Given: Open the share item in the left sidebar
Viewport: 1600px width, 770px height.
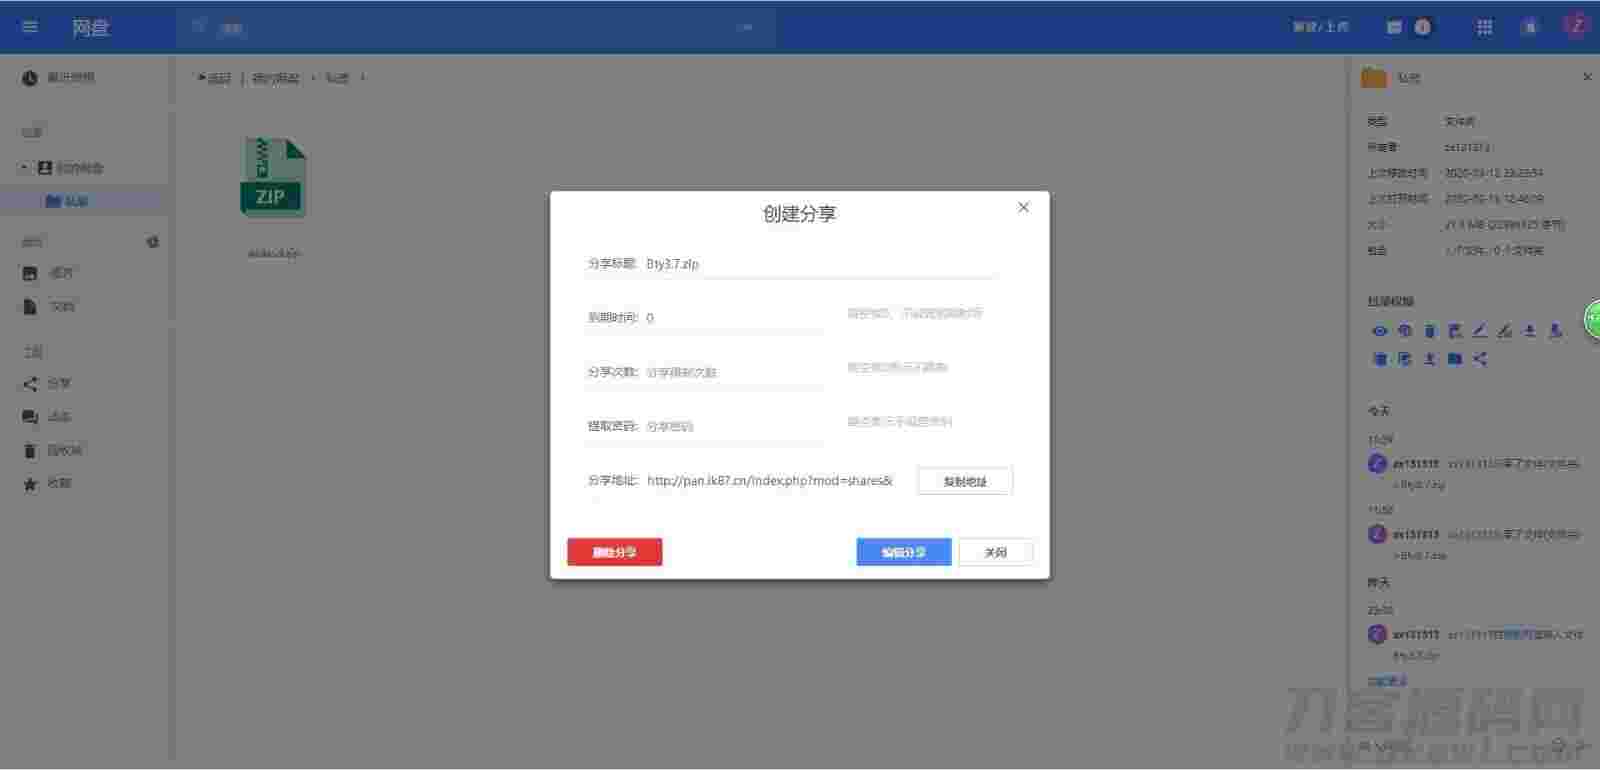Looking at the screenshot, I should [48, 384].
